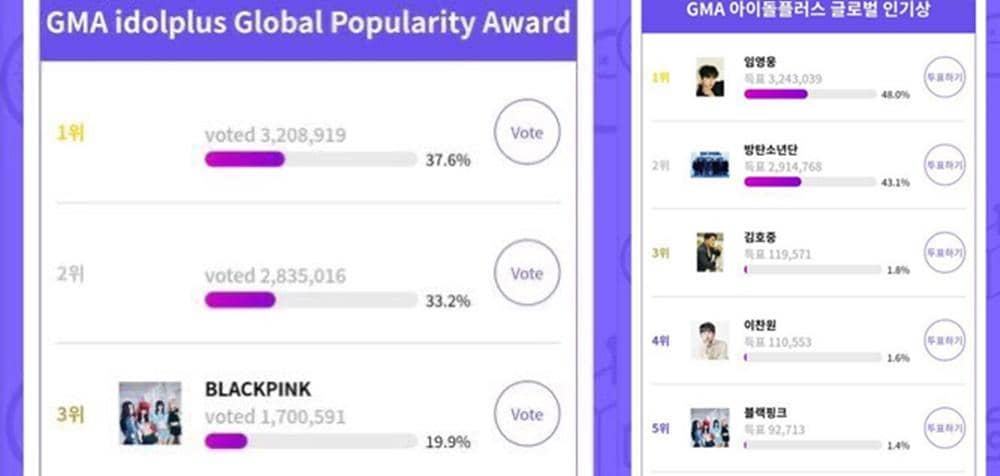1000x476 pixels.
Task: Click the 37.6% vote progress bar
Action: [310, 159]
